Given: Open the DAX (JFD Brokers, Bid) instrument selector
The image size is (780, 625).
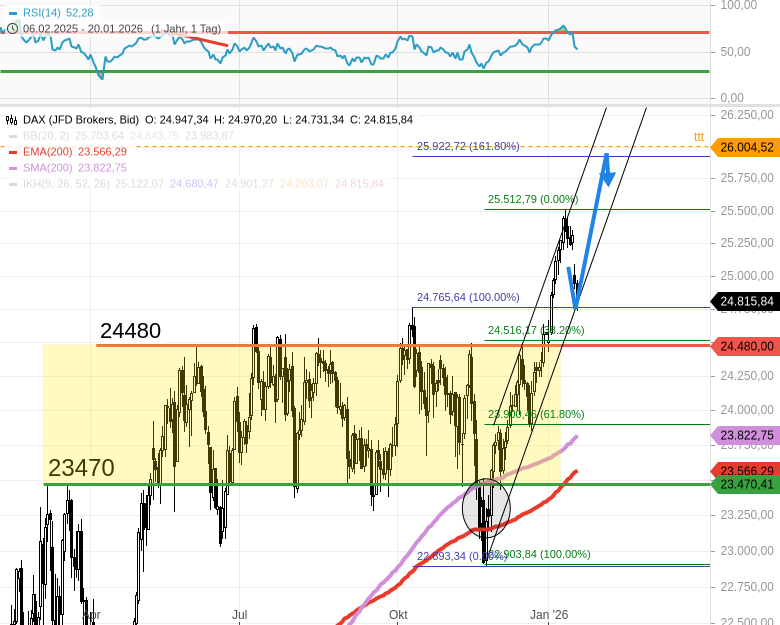Looking at the screenshot, I should (80, 119).
